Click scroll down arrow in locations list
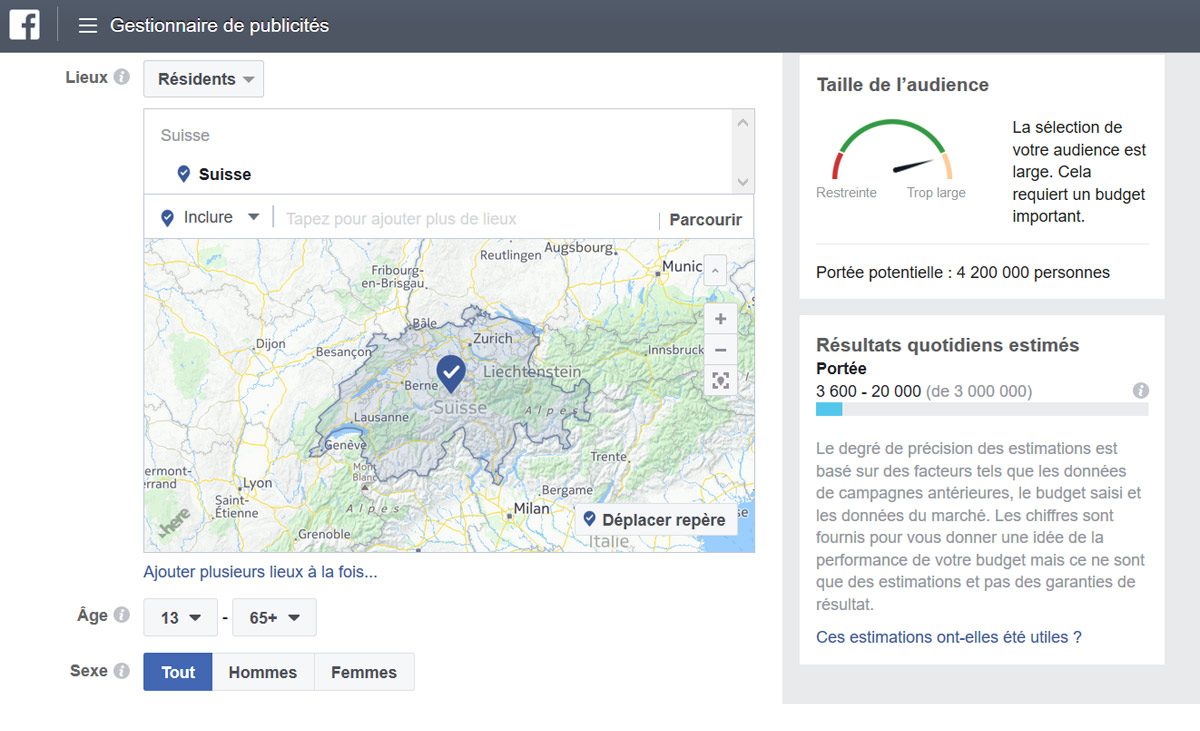The height and width of the screenshot is (731, 1200). tap(742, 182)
